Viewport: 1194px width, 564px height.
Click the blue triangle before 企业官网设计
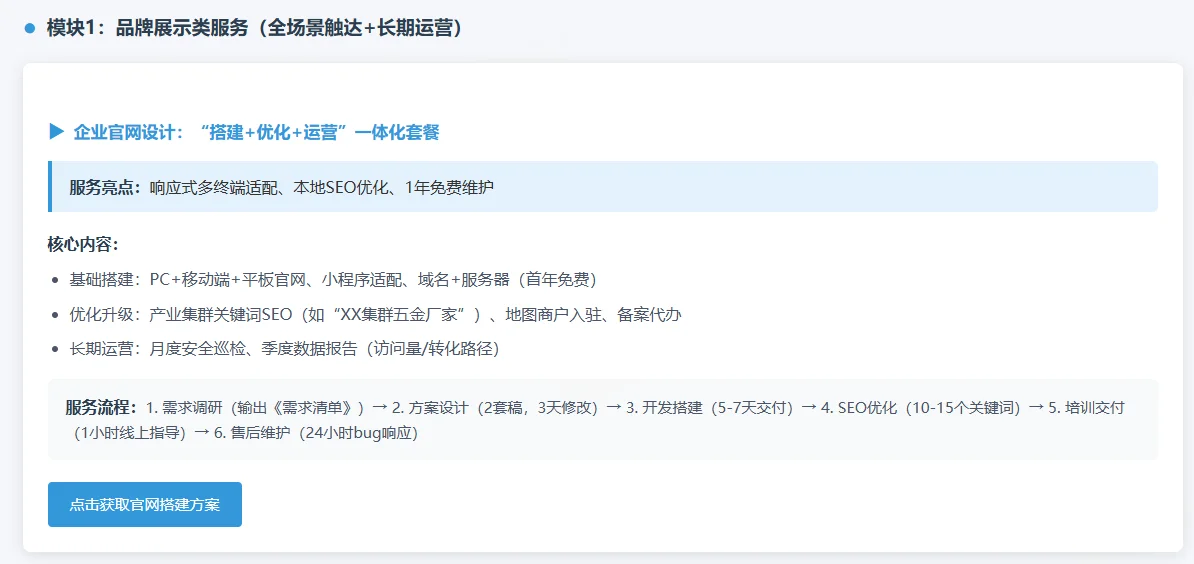[x=56, y=132]
